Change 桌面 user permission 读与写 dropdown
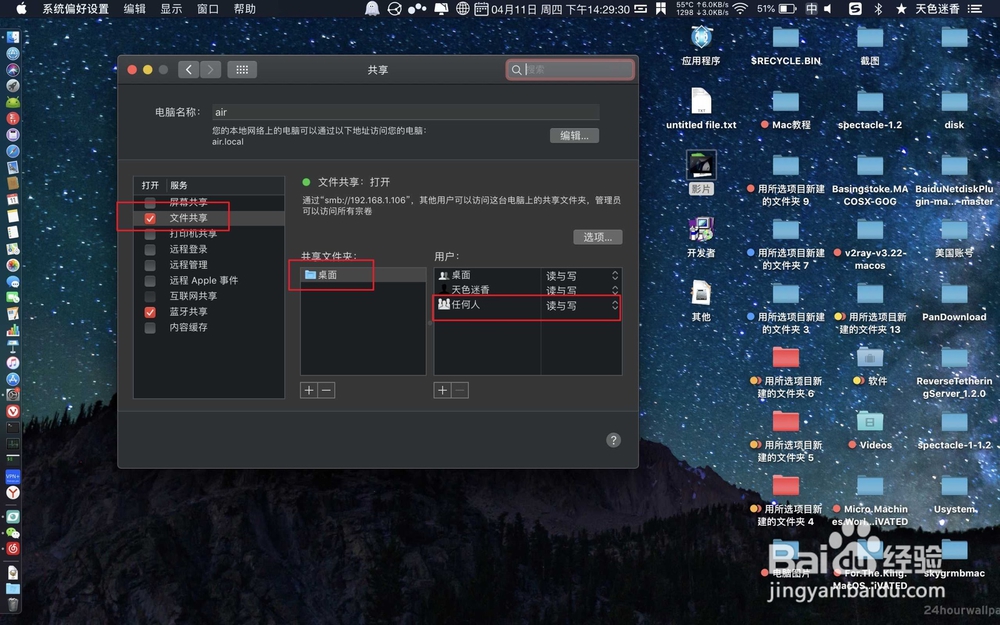The image size is (1000, 625). 582,276
